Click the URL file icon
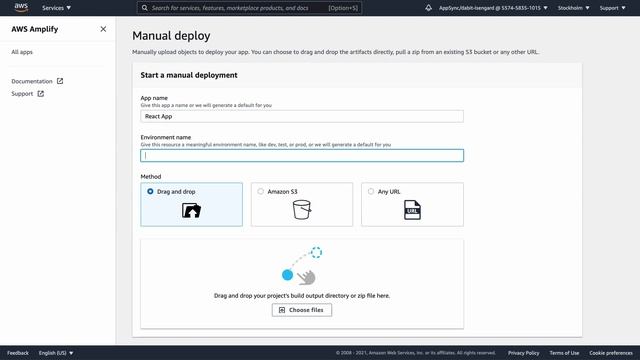The height and width of the screenshot is (360, 640). [x=412, y=210]
